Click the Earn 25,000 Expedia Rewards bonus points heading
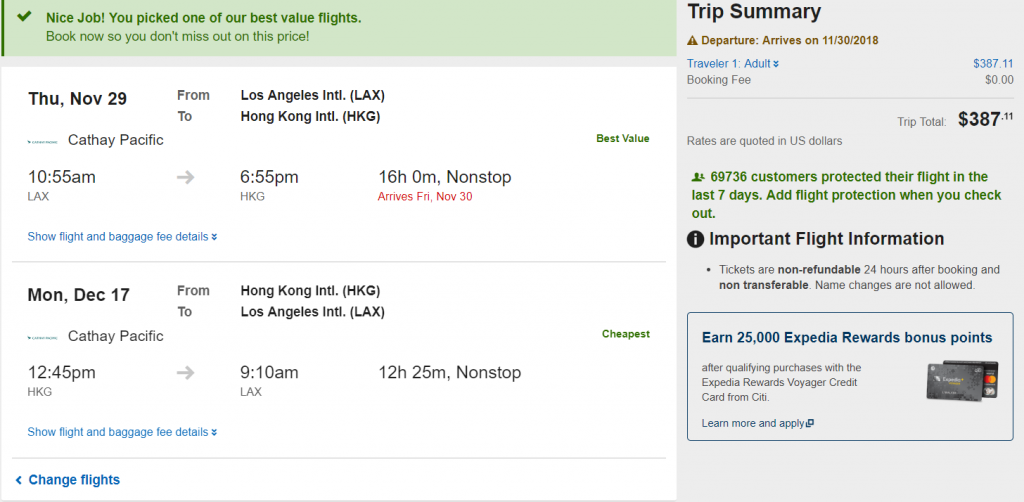Screen dimensions: 1024x502 [847, 338]
